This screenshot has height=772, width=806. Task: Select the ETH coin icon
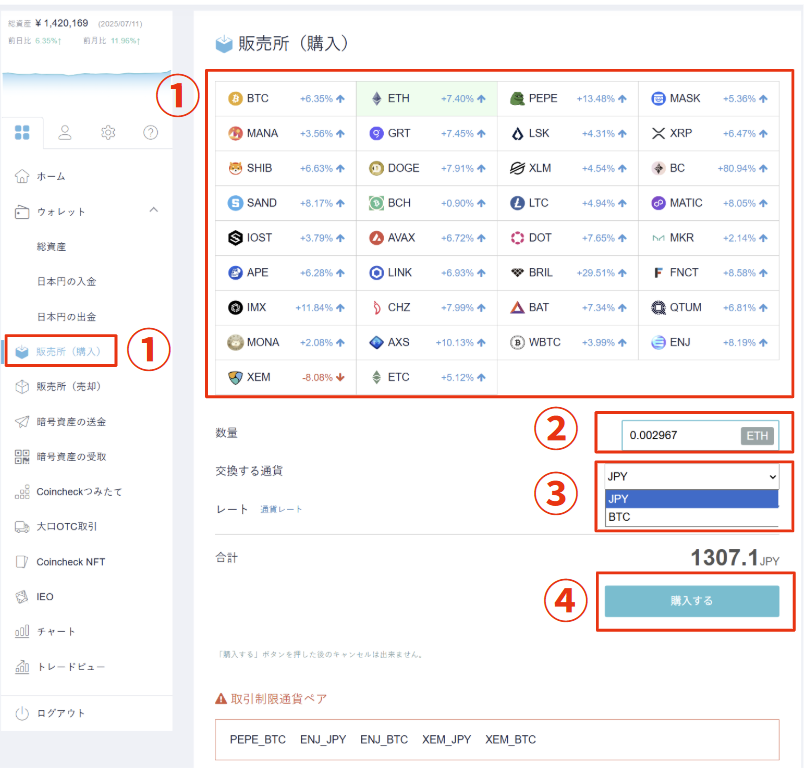click(x=377, y=99)
